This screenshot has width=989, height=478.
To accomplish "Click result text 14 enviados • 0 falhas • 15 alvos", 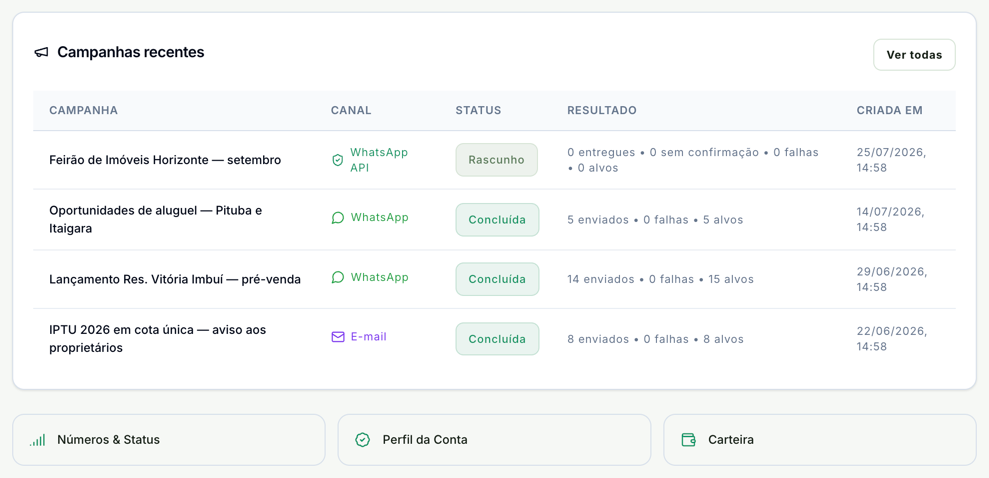I will (x=660, y=279).
